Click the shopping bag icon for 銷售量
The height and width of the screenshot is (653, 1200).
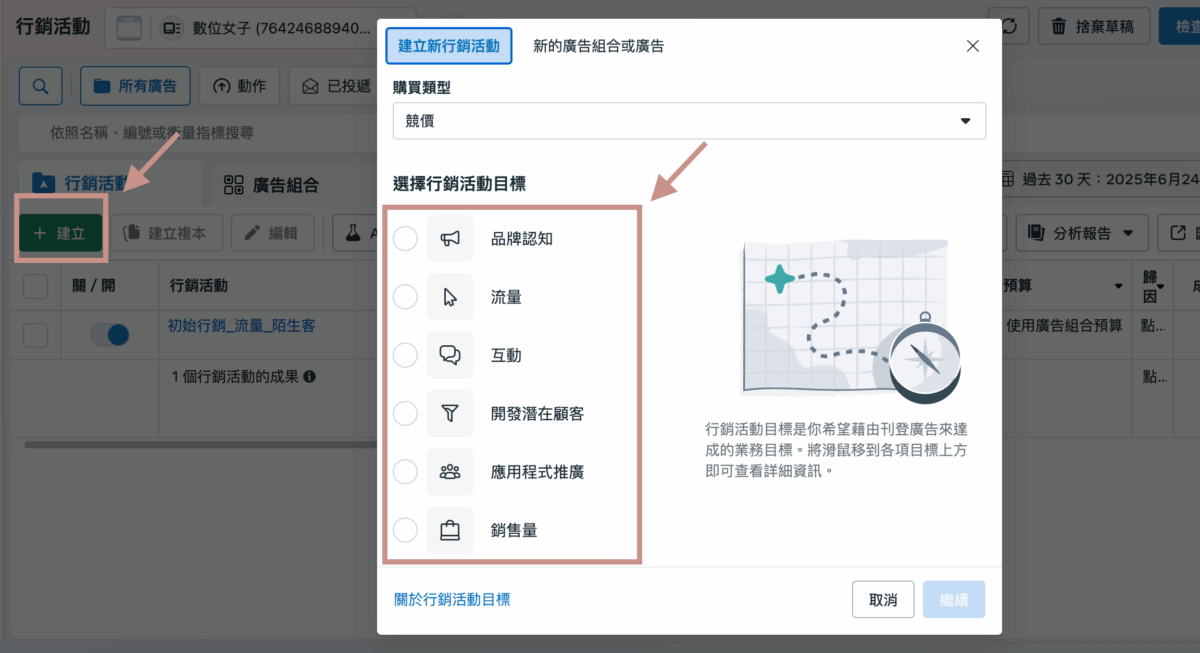(450, 530)
